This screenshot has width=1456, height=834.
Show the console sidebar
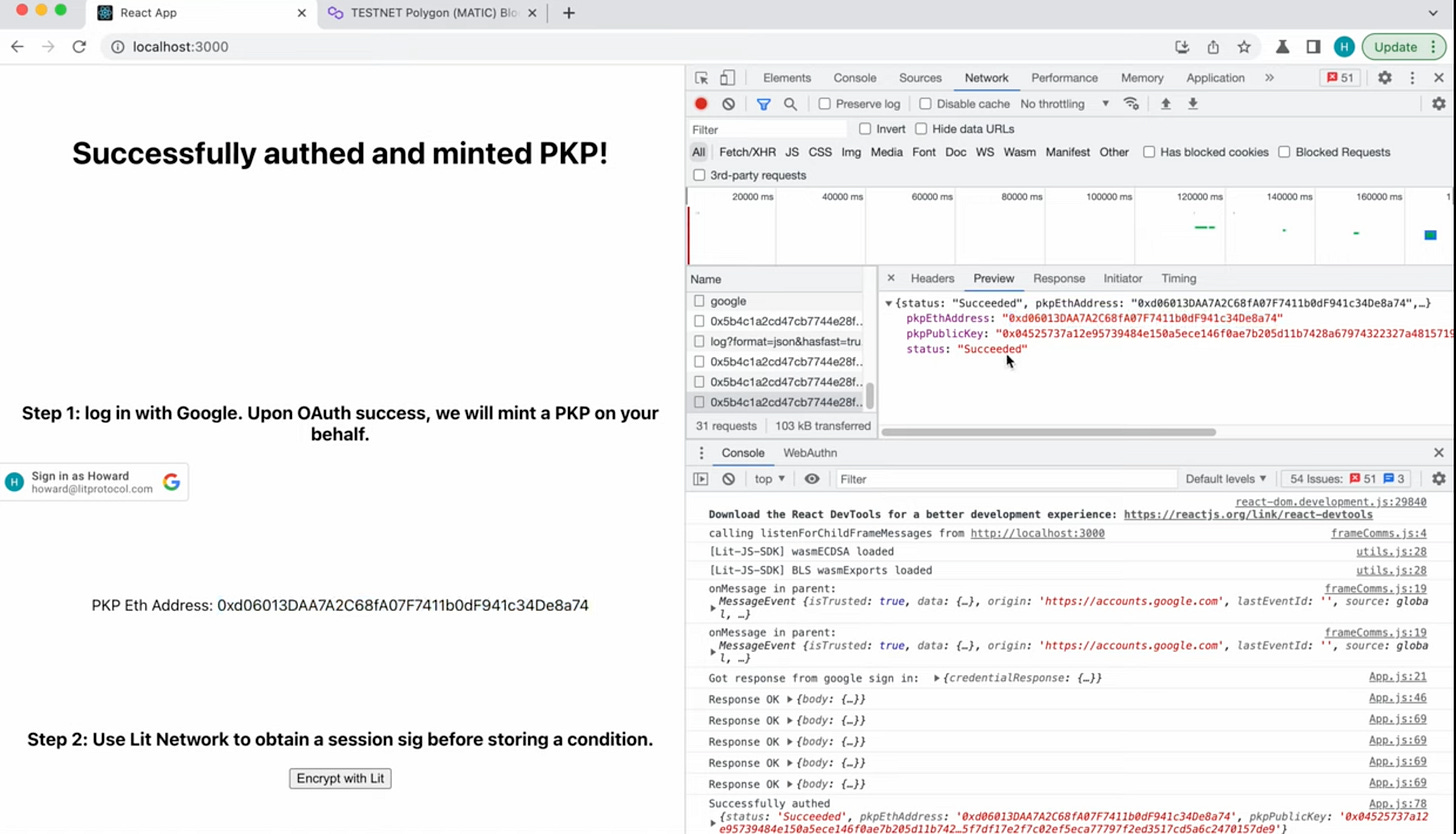pos(701,479)
